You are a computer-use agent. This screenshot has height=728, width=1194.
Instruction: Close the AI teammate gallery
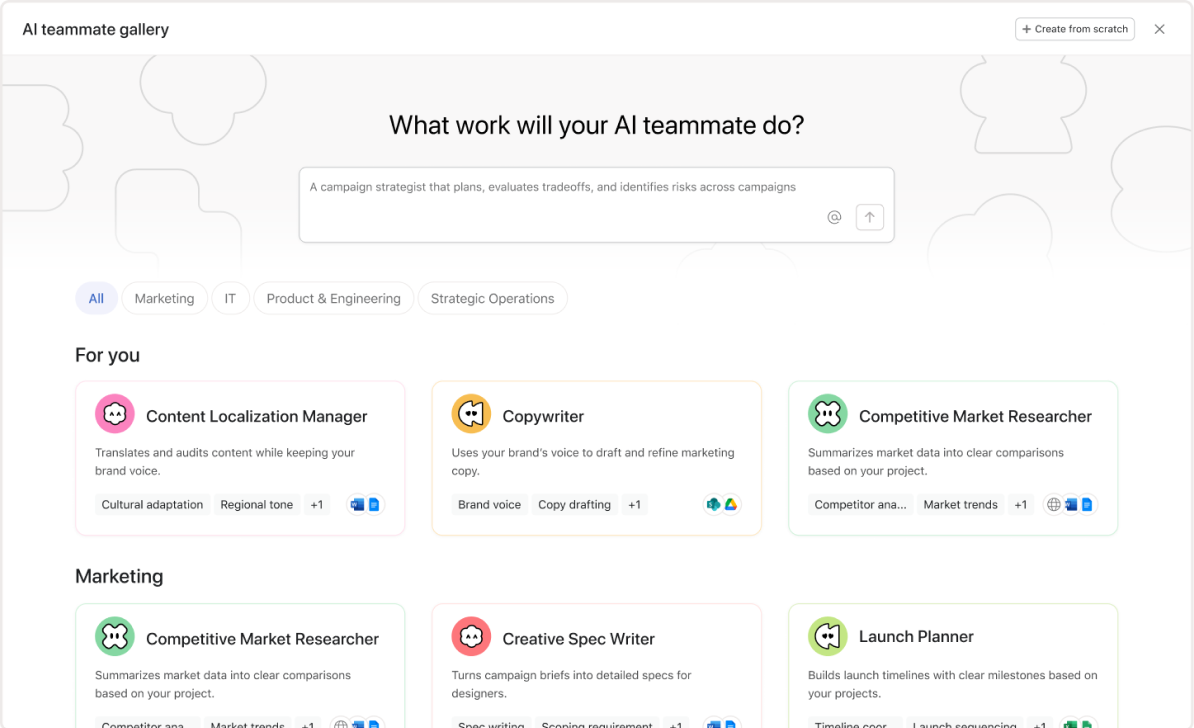pyautogui.click(x=1160, y=29)
